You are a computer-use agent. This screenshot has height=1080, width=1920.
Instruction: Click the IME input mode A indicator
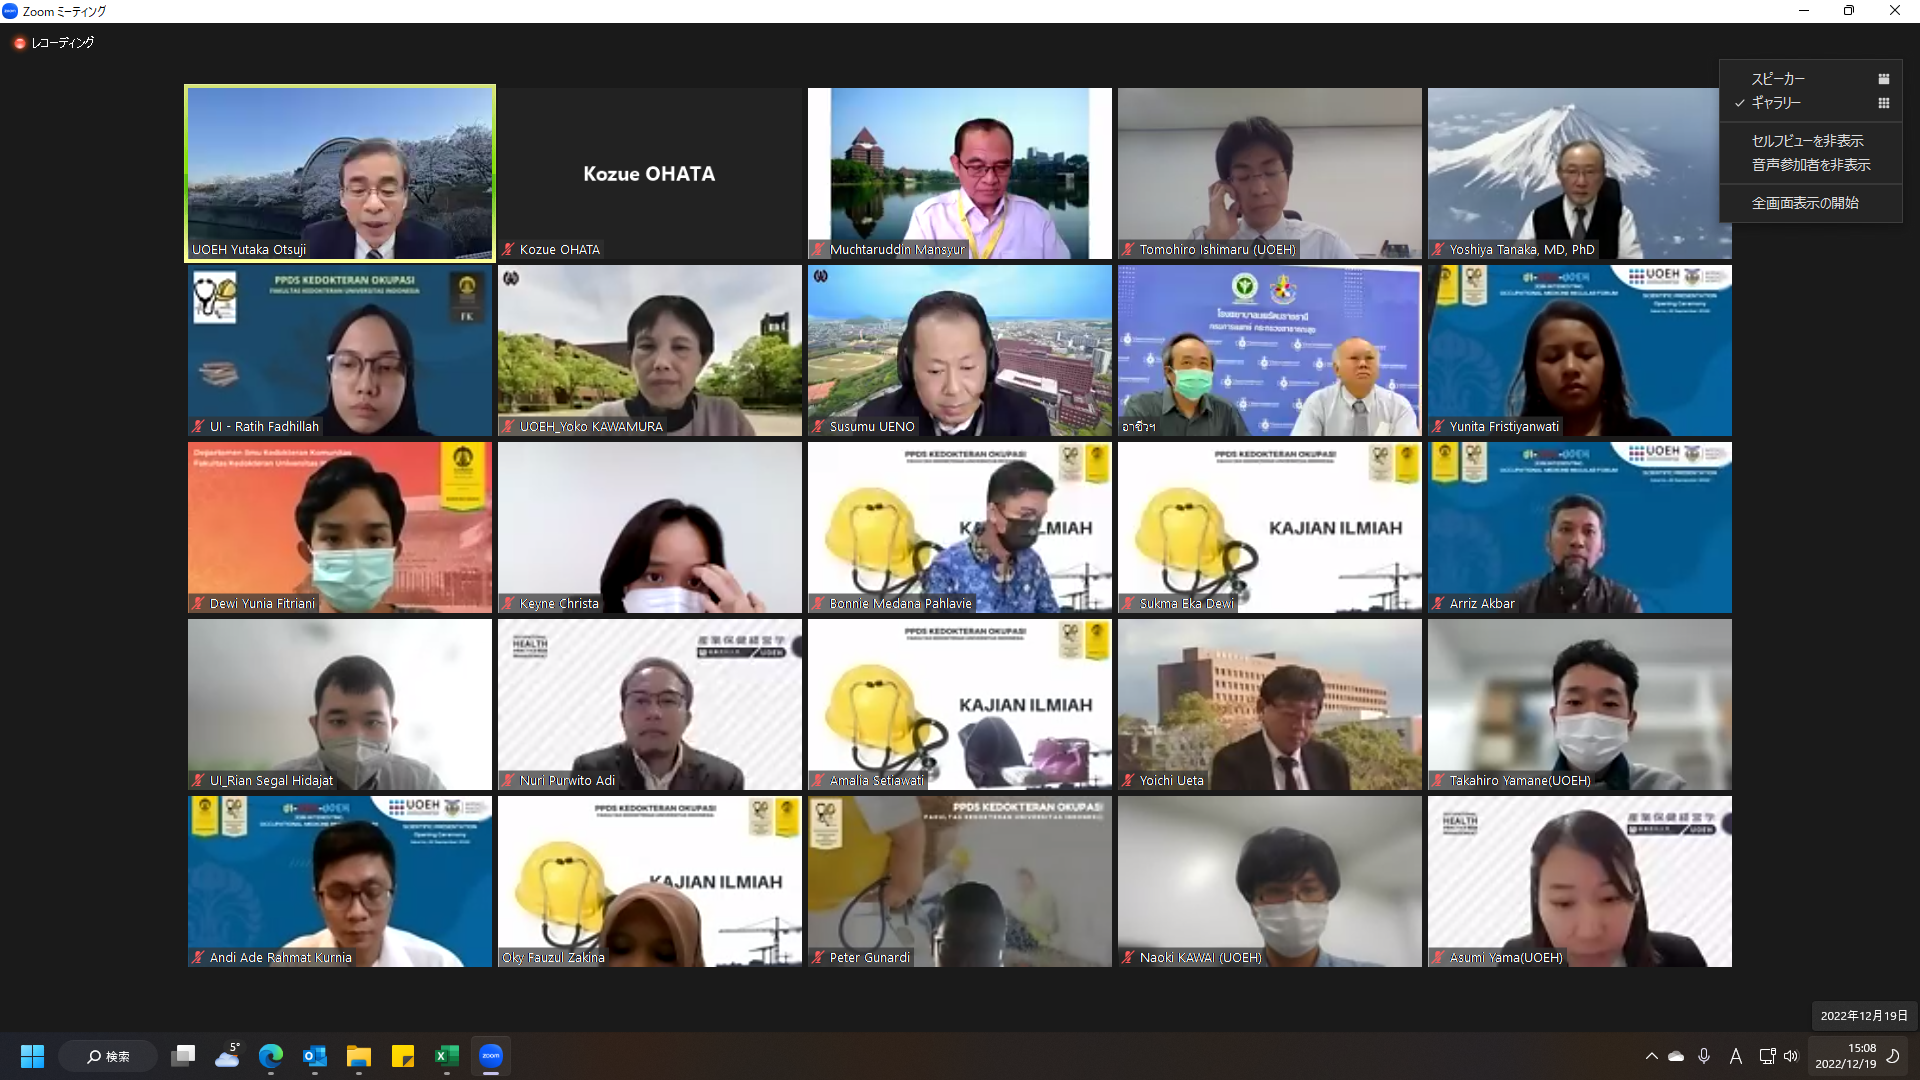(1736, 1056)
